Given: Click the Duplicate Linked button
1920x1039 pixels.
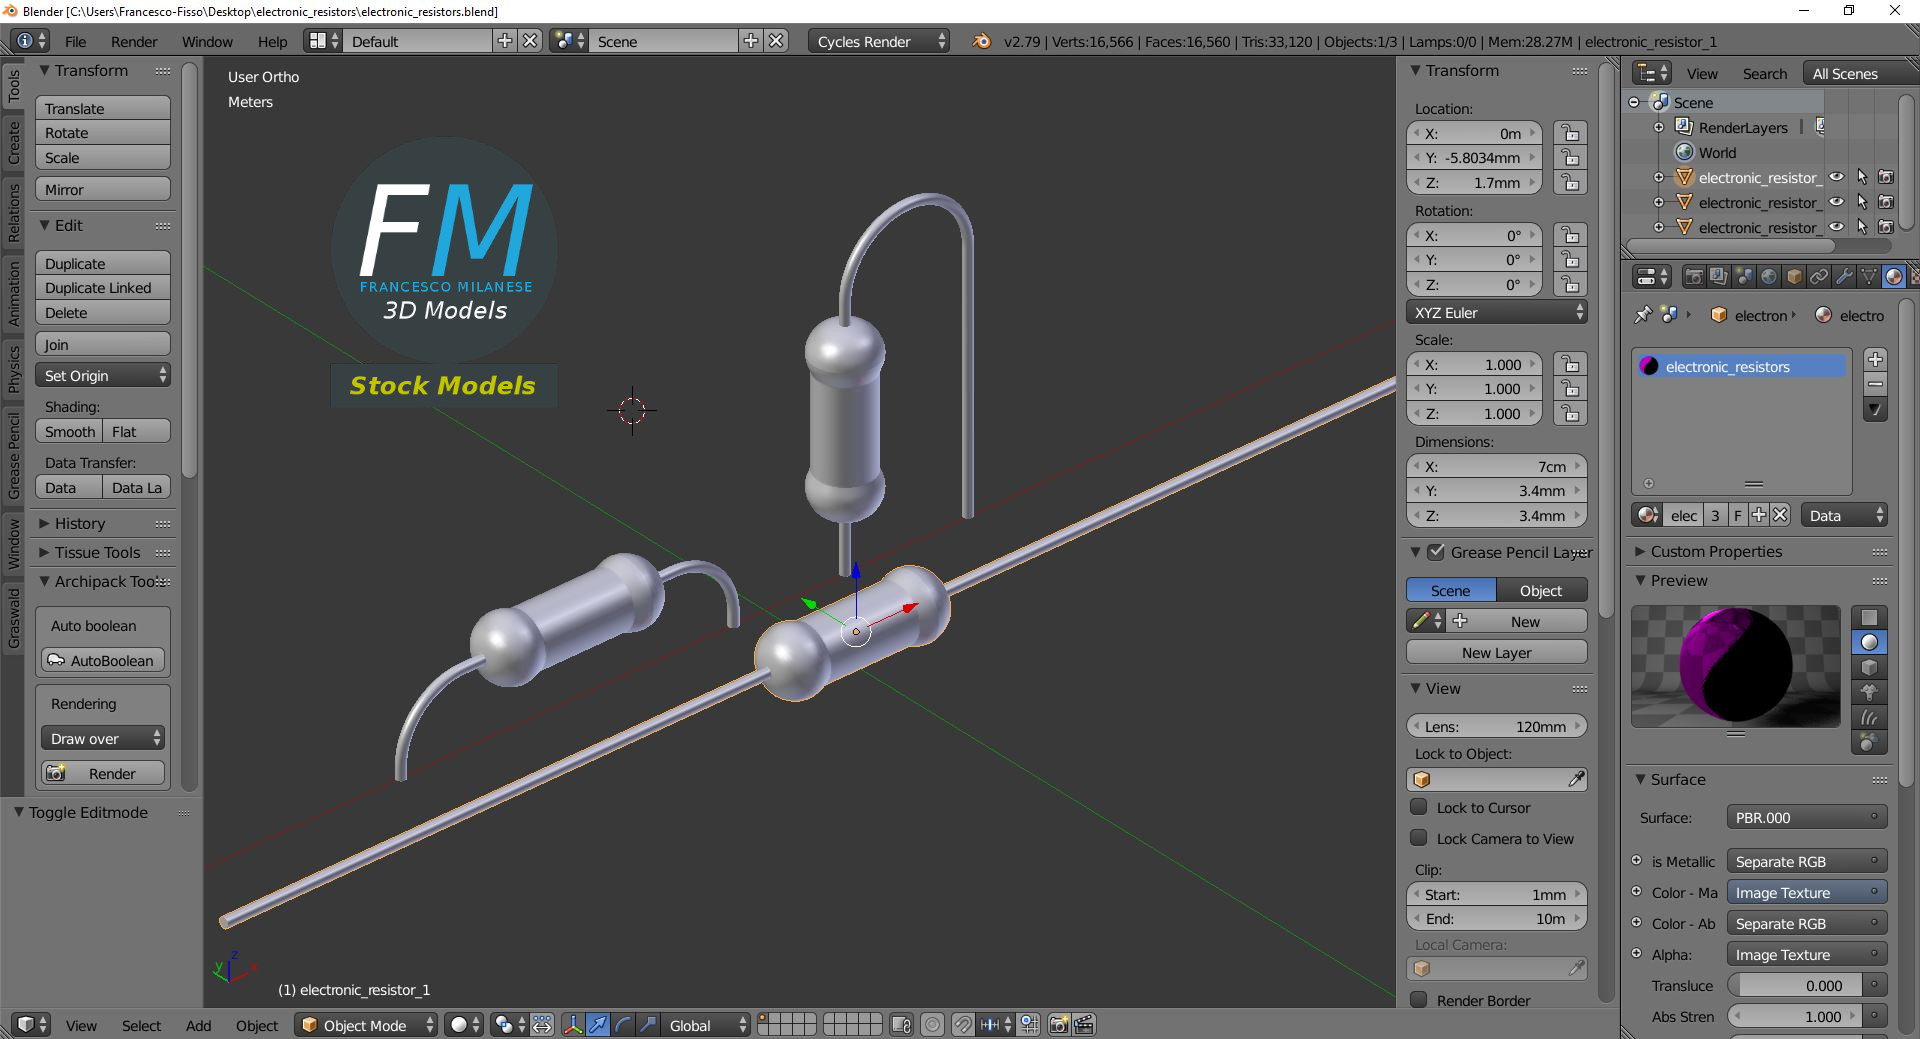Looking at the screenshot, I should click(103, 287).
